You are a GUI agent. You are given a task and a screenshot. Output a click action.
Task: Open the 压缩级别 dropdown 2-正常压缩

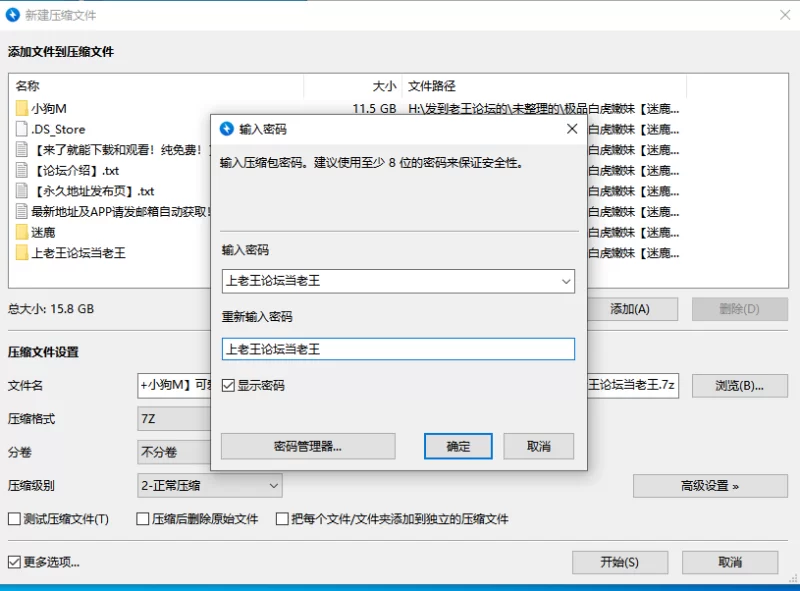click(x=210, y=485)
